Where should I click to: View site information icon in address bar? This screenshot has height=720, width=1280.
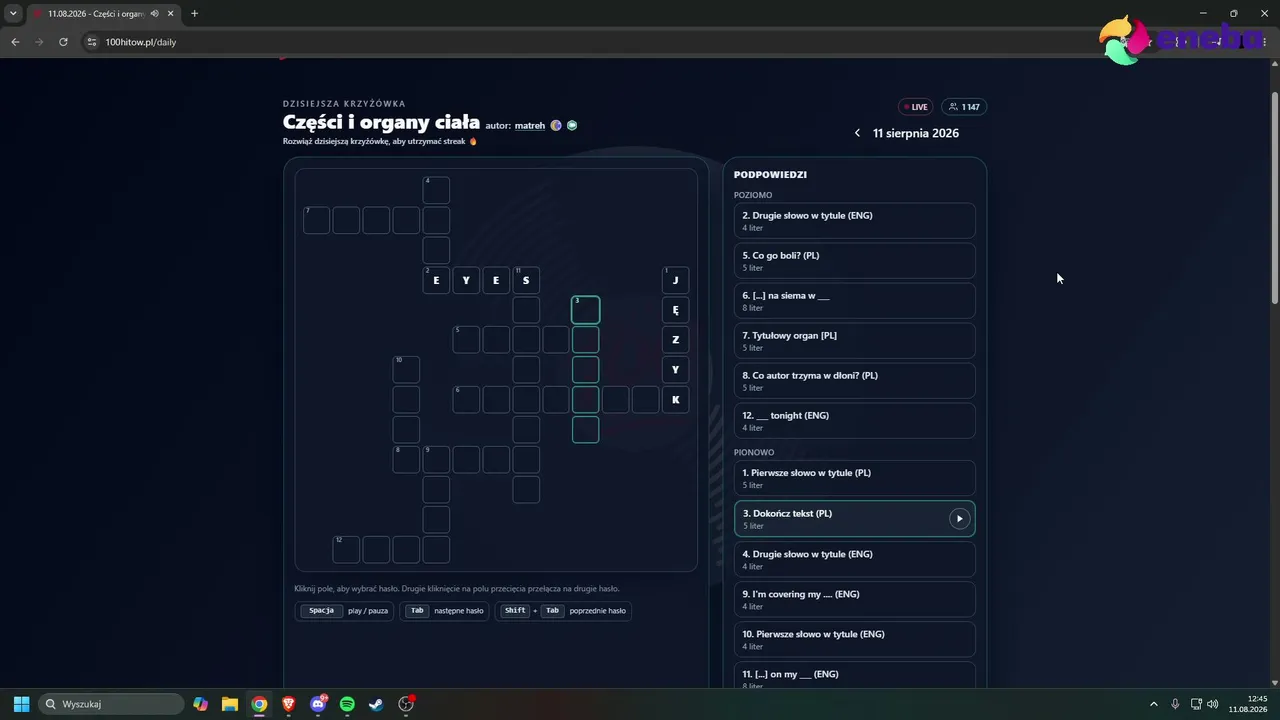point(92,42)
